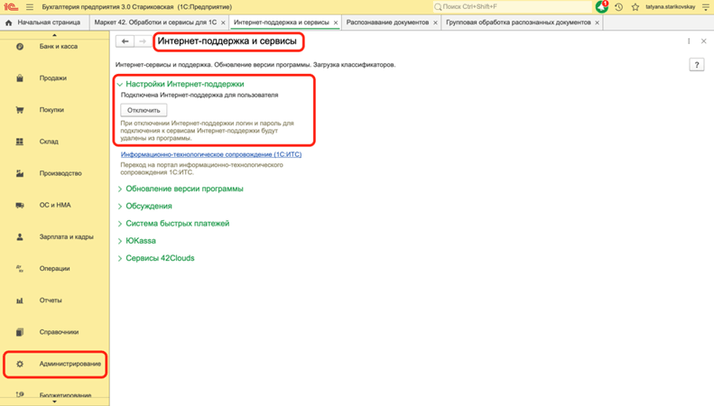The width and height of the screenshot is (714, 406).
Task: Open Справочники section label
Action: tap(59, 332)
